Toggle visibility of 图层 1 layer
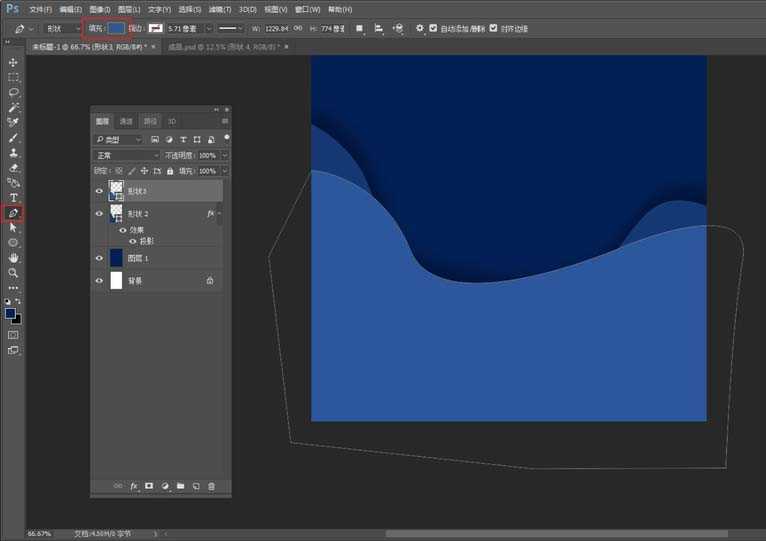The height and width of the screenshot is (541, 766). click(x=99, y=258)
